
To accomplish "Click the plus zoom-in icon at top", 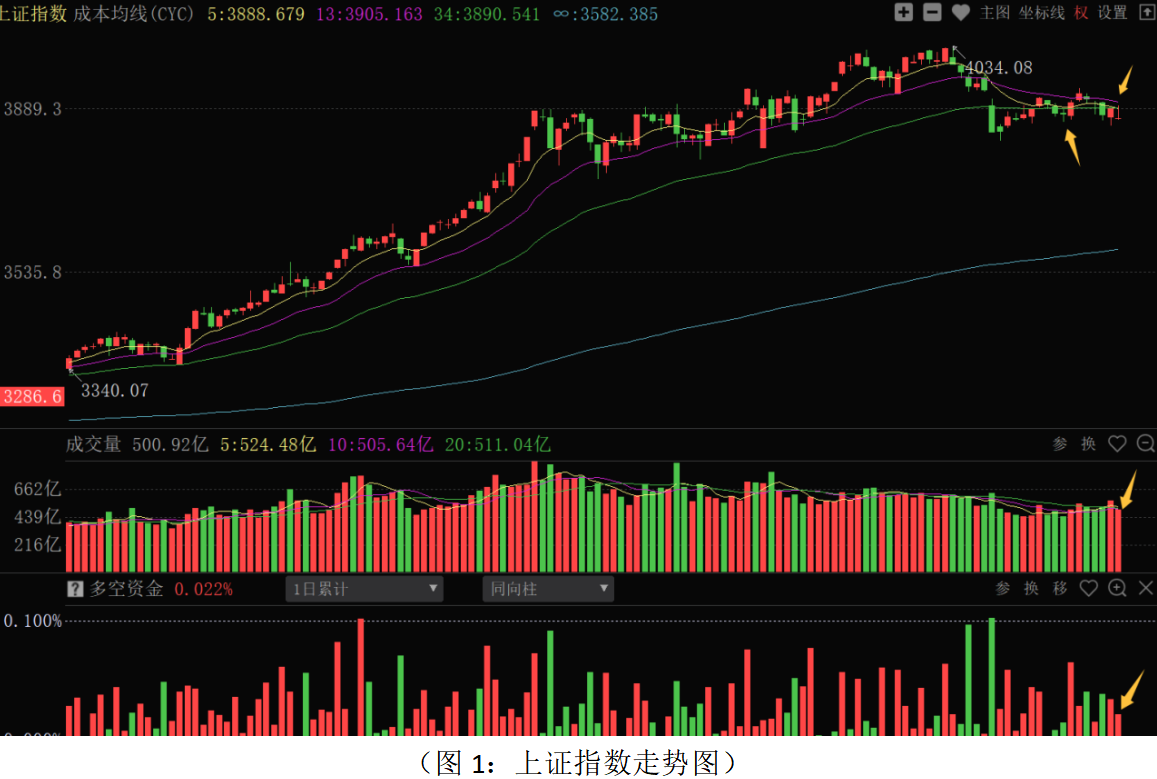I will [x=904, y=12].
